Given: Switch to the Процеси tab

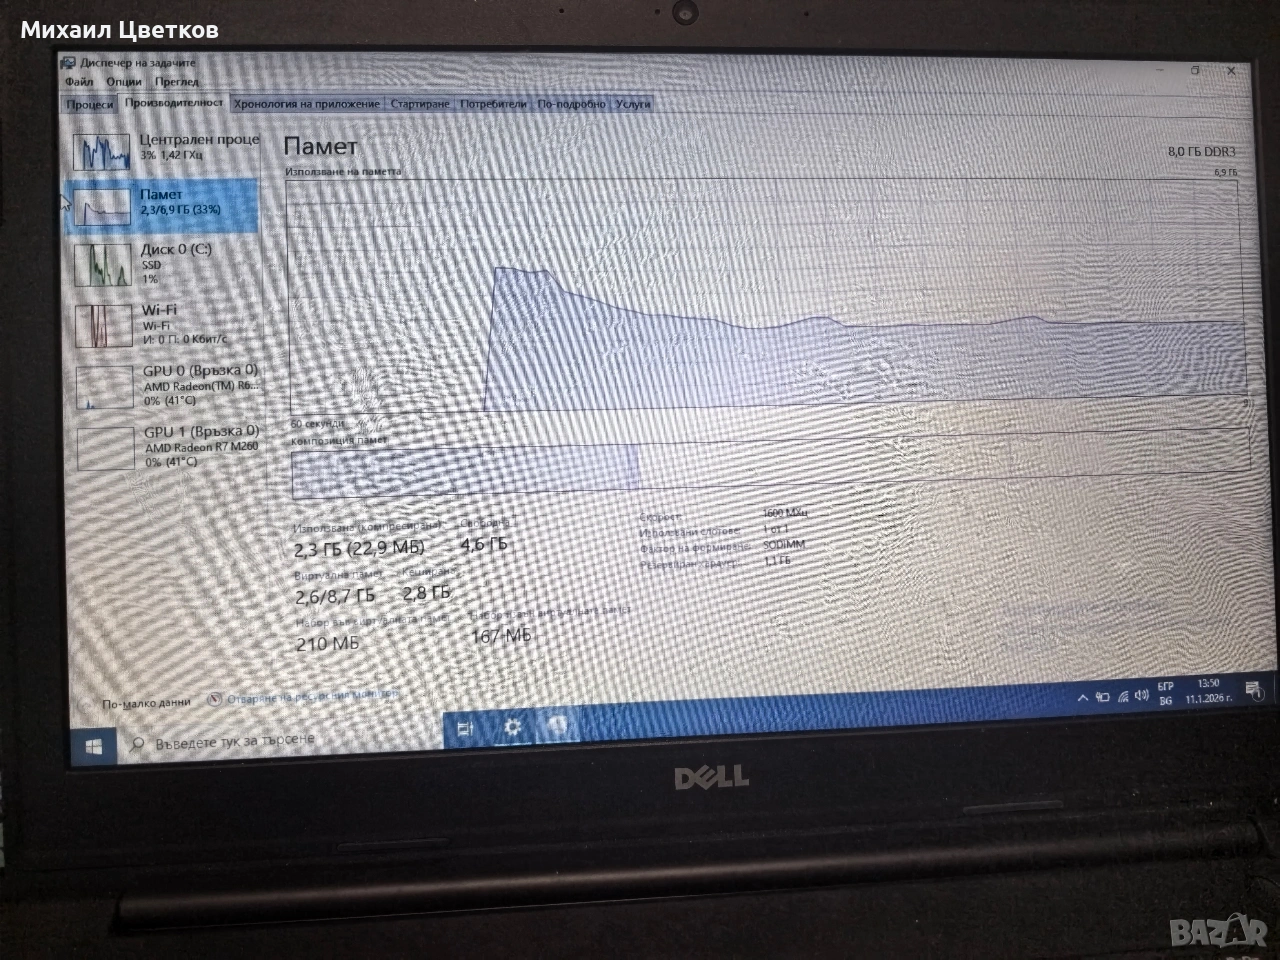Looking at the screenshot, I should 90,104.
